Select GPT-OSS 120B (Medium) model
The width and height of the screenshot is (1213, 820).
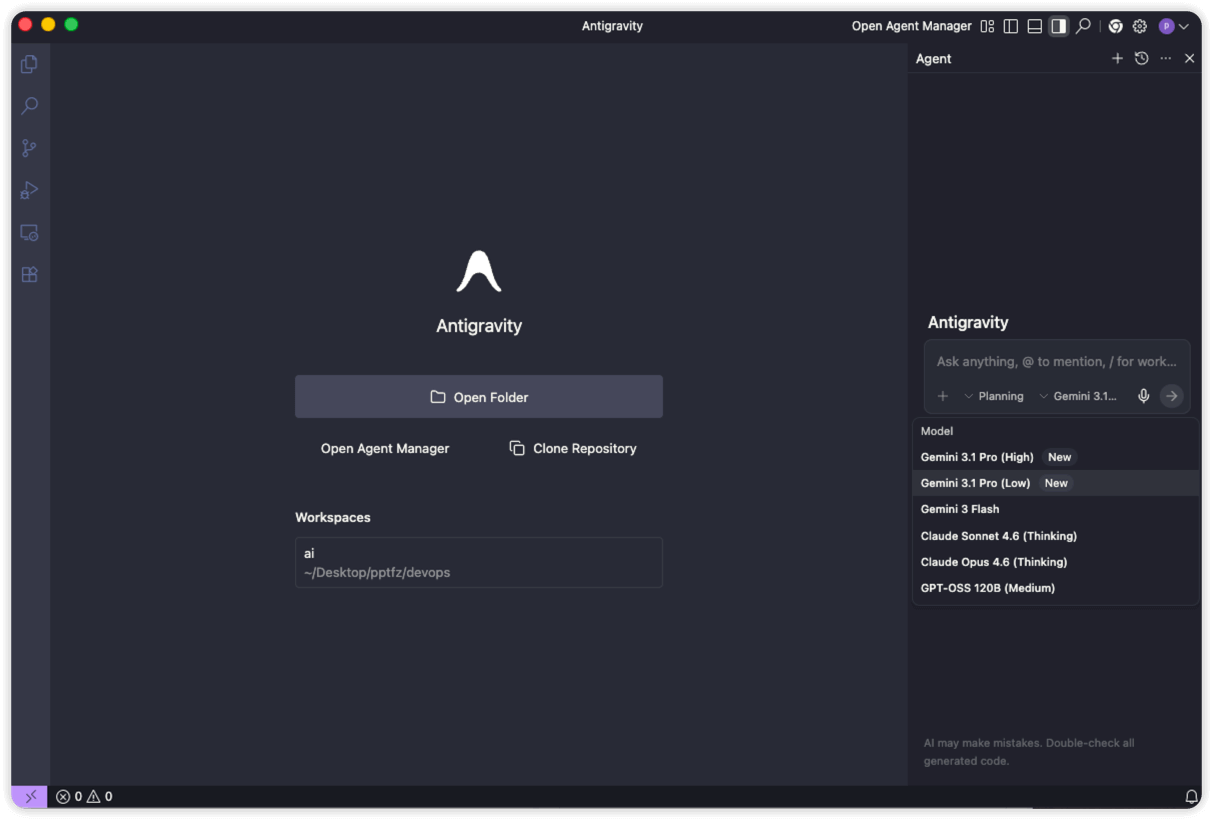click(1056, 588)
